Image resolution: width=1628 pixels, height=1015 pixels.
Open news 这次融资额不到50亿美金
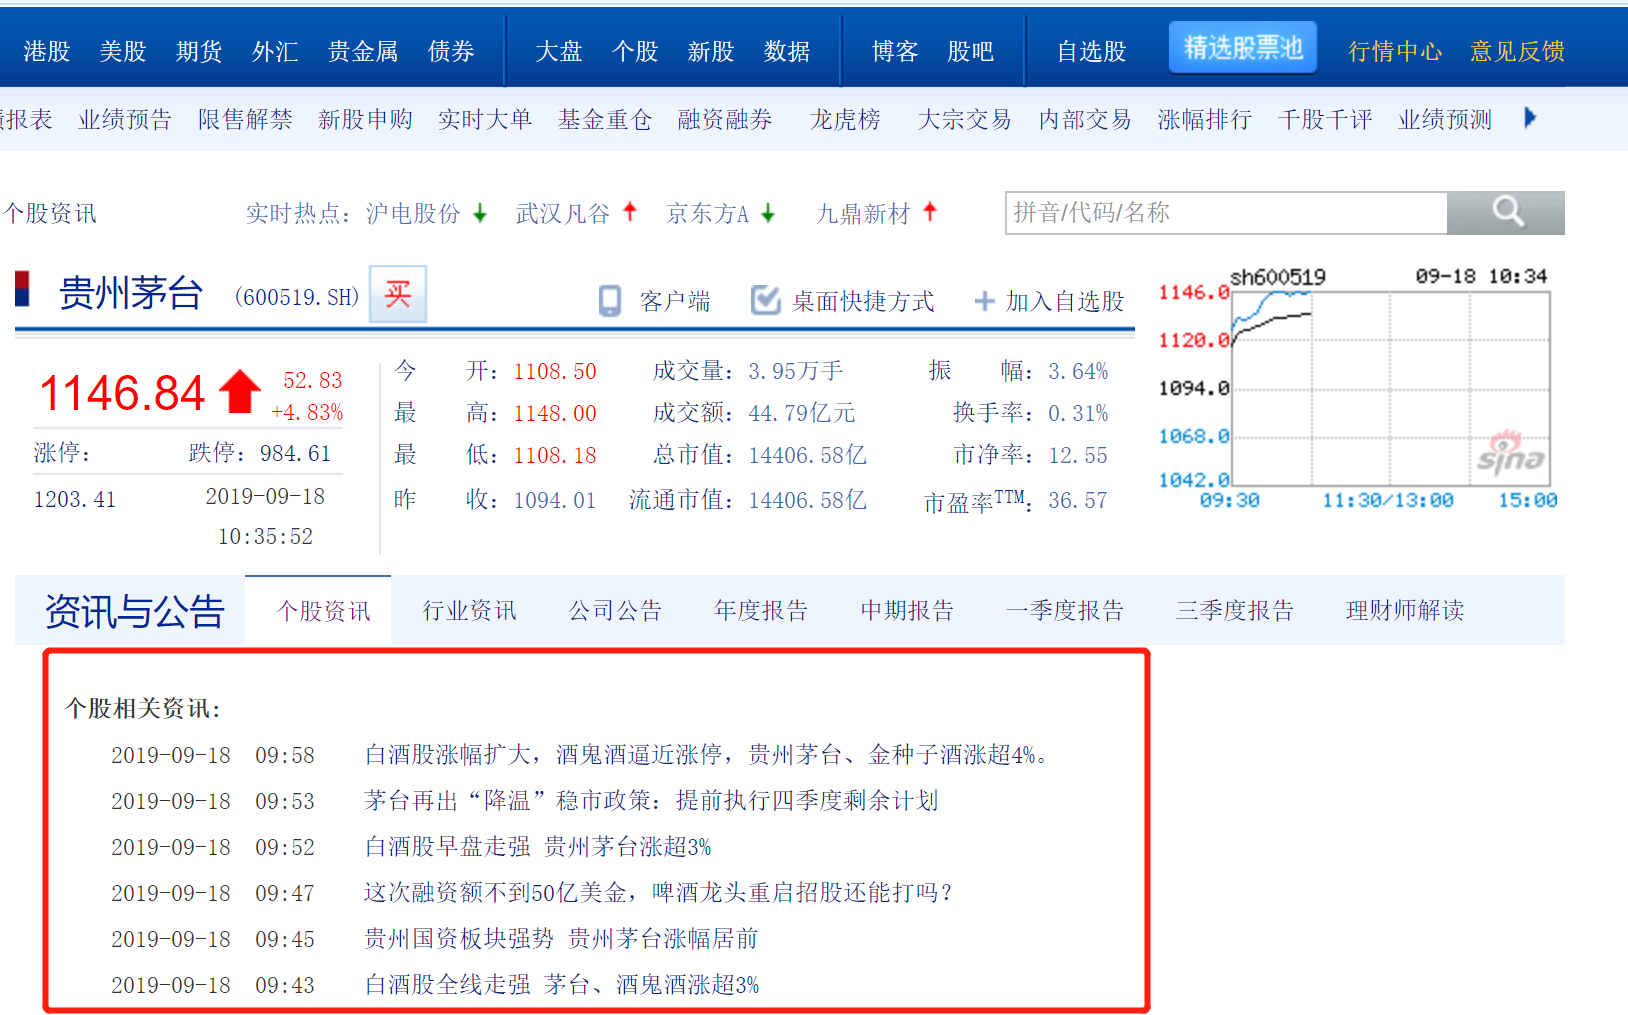pos(659,893)
